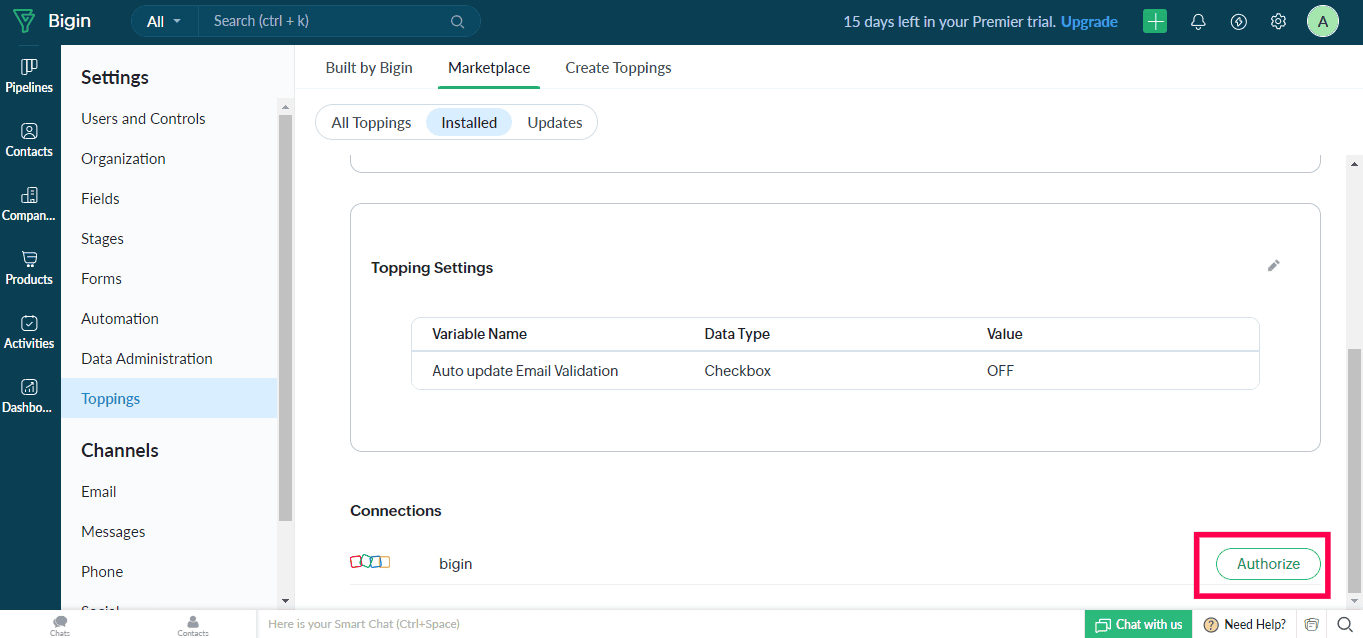Open Chats in the bottom bar
The height and width of the screenshot is (638, 1363).
point(60,625)
